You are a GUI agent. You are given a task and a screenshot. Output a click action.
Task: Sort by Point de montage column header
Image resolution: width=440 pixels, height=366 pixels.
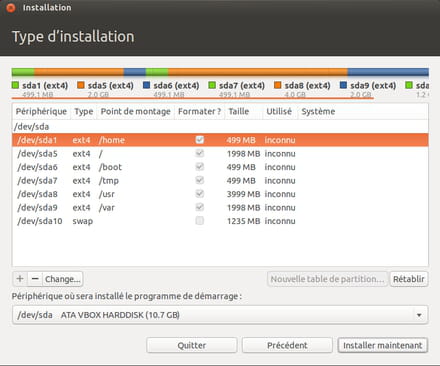[x=135, y=111]
